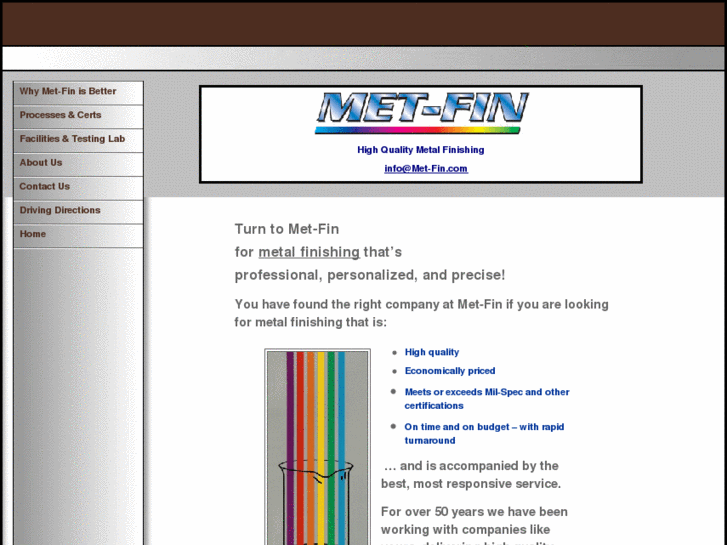727x545 pixels.
Task: Go to Processes & Certs
Action: tap(78, 116)
